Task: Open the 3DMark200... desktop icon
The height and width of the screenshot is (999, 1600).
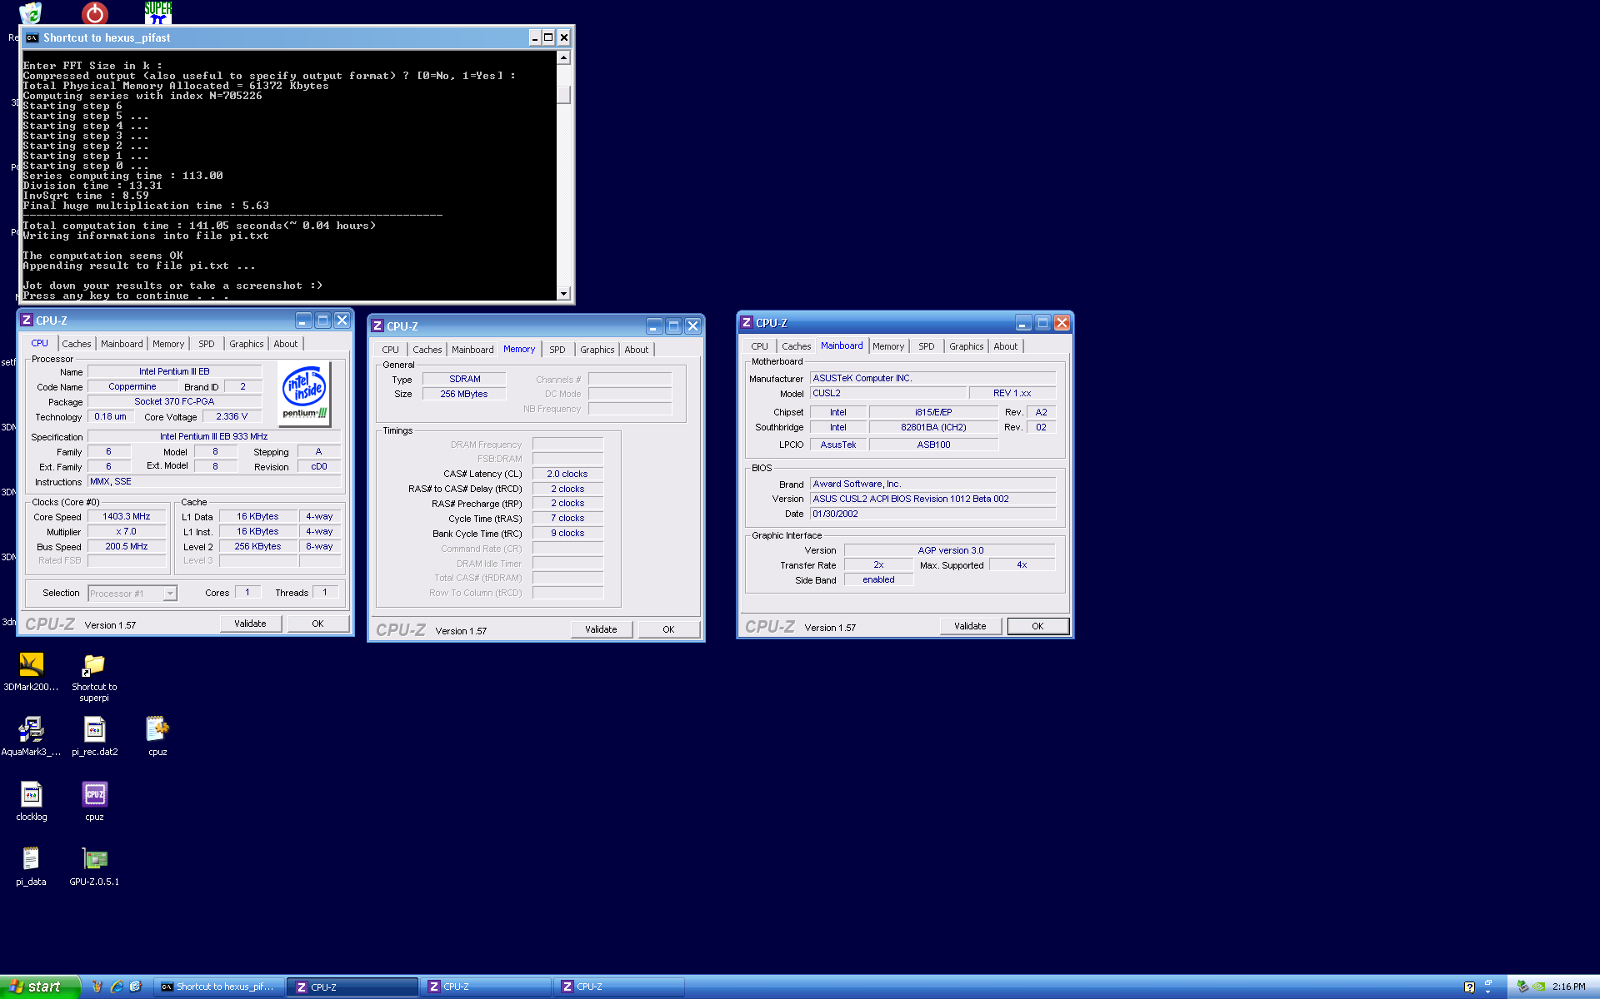Action: tap(31, 671)
